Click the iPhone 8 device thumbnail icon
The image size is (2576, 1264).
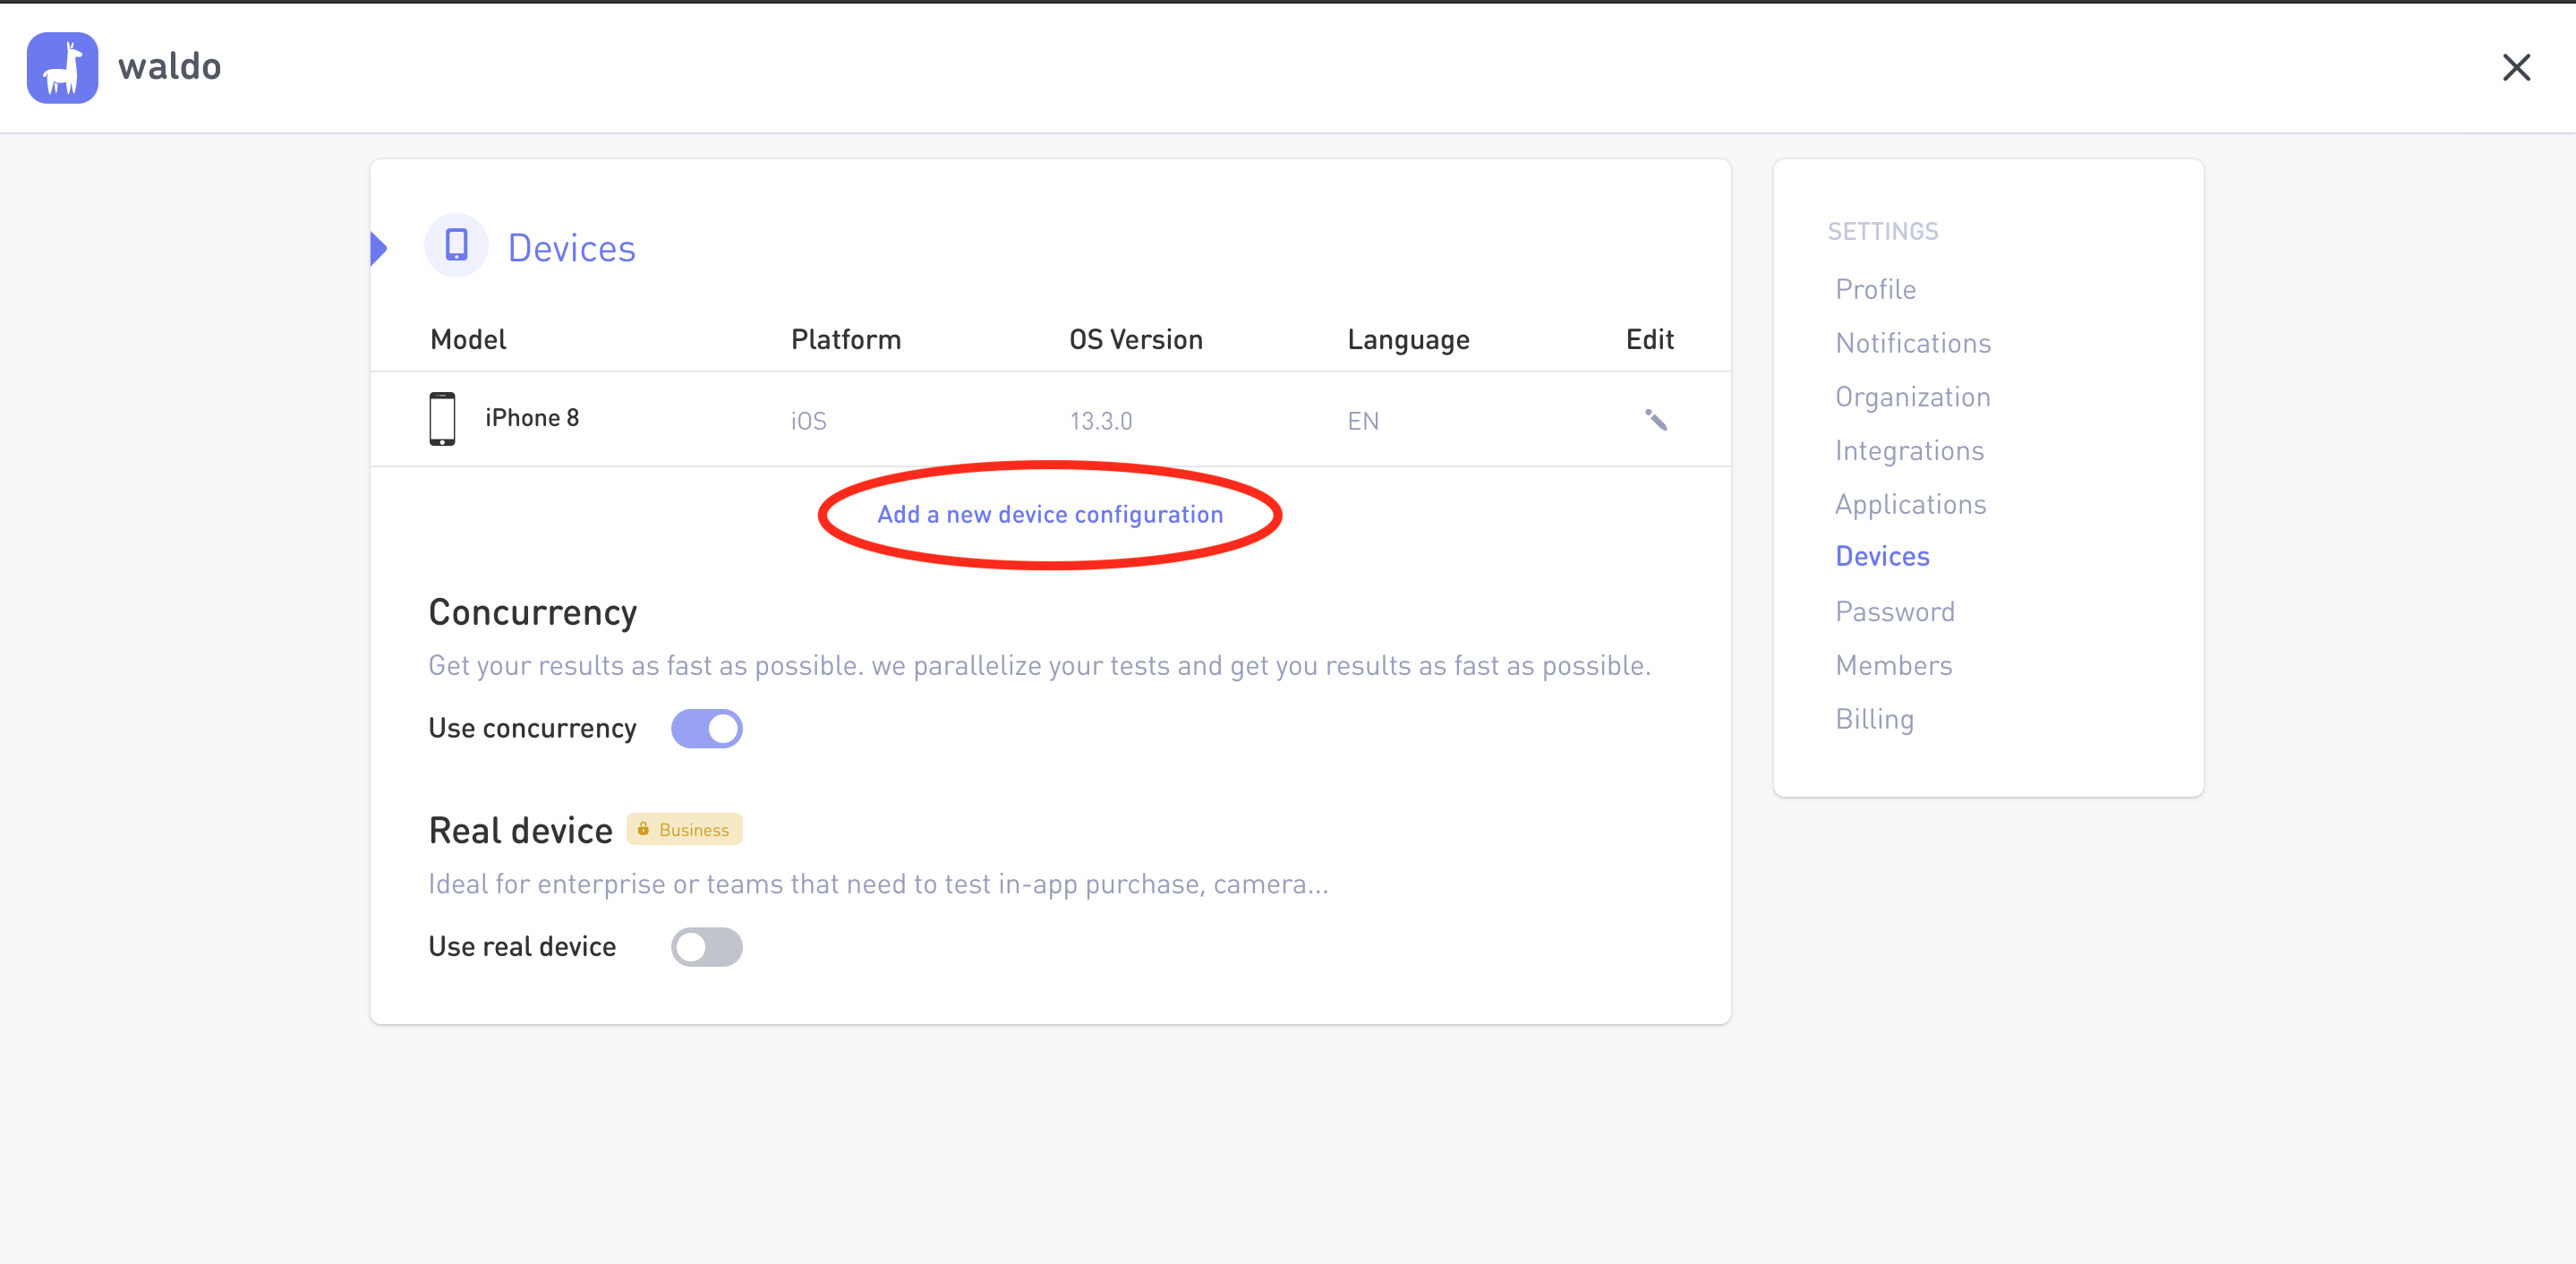442,419
